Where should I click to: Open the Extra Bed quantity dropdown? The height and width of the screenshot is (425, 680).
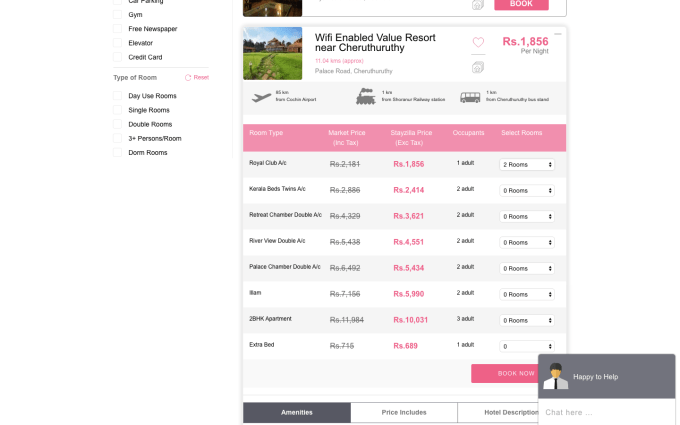point(527,346)
